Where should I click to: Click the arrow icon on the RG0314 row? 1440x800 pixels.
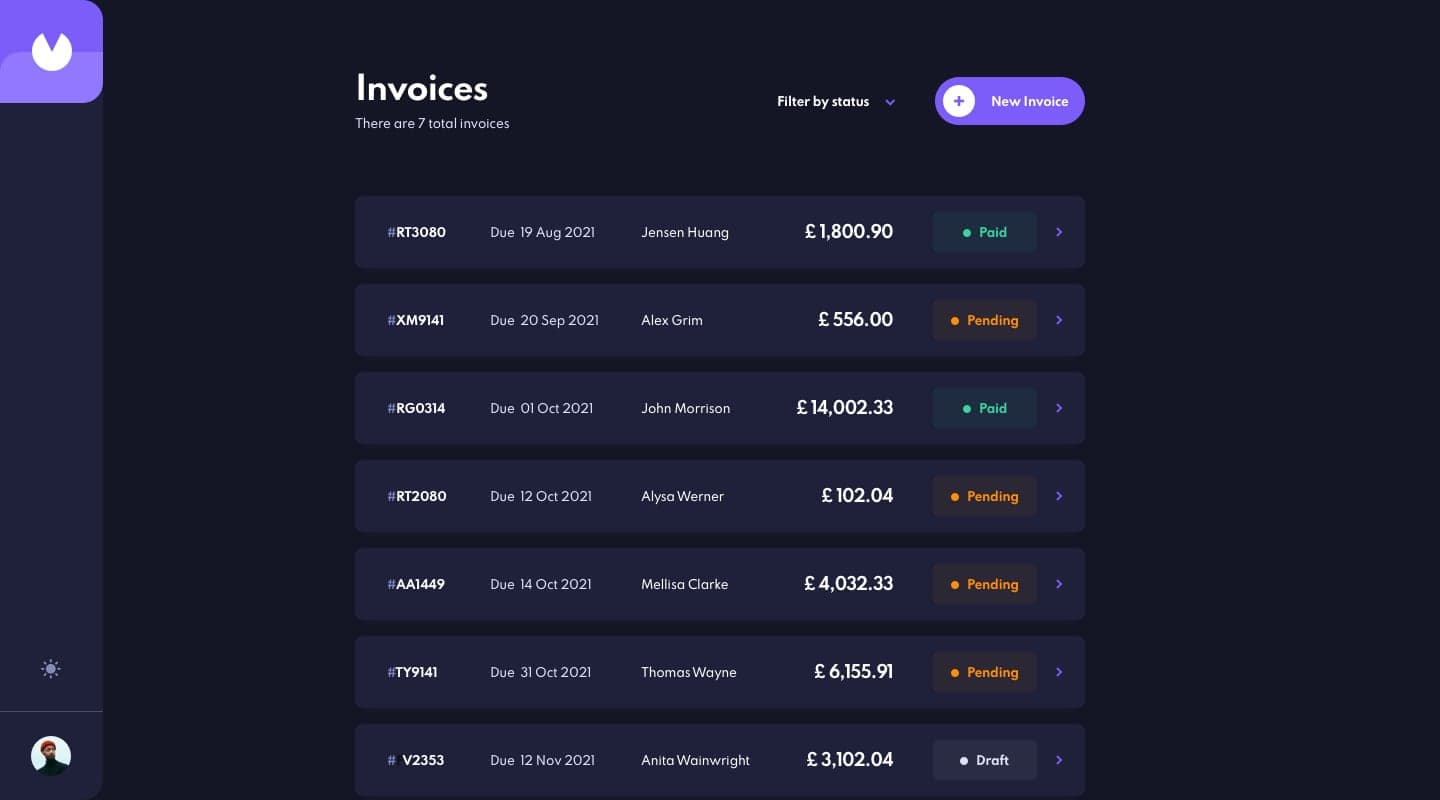pyautogui.click(x=1059, y=408)
